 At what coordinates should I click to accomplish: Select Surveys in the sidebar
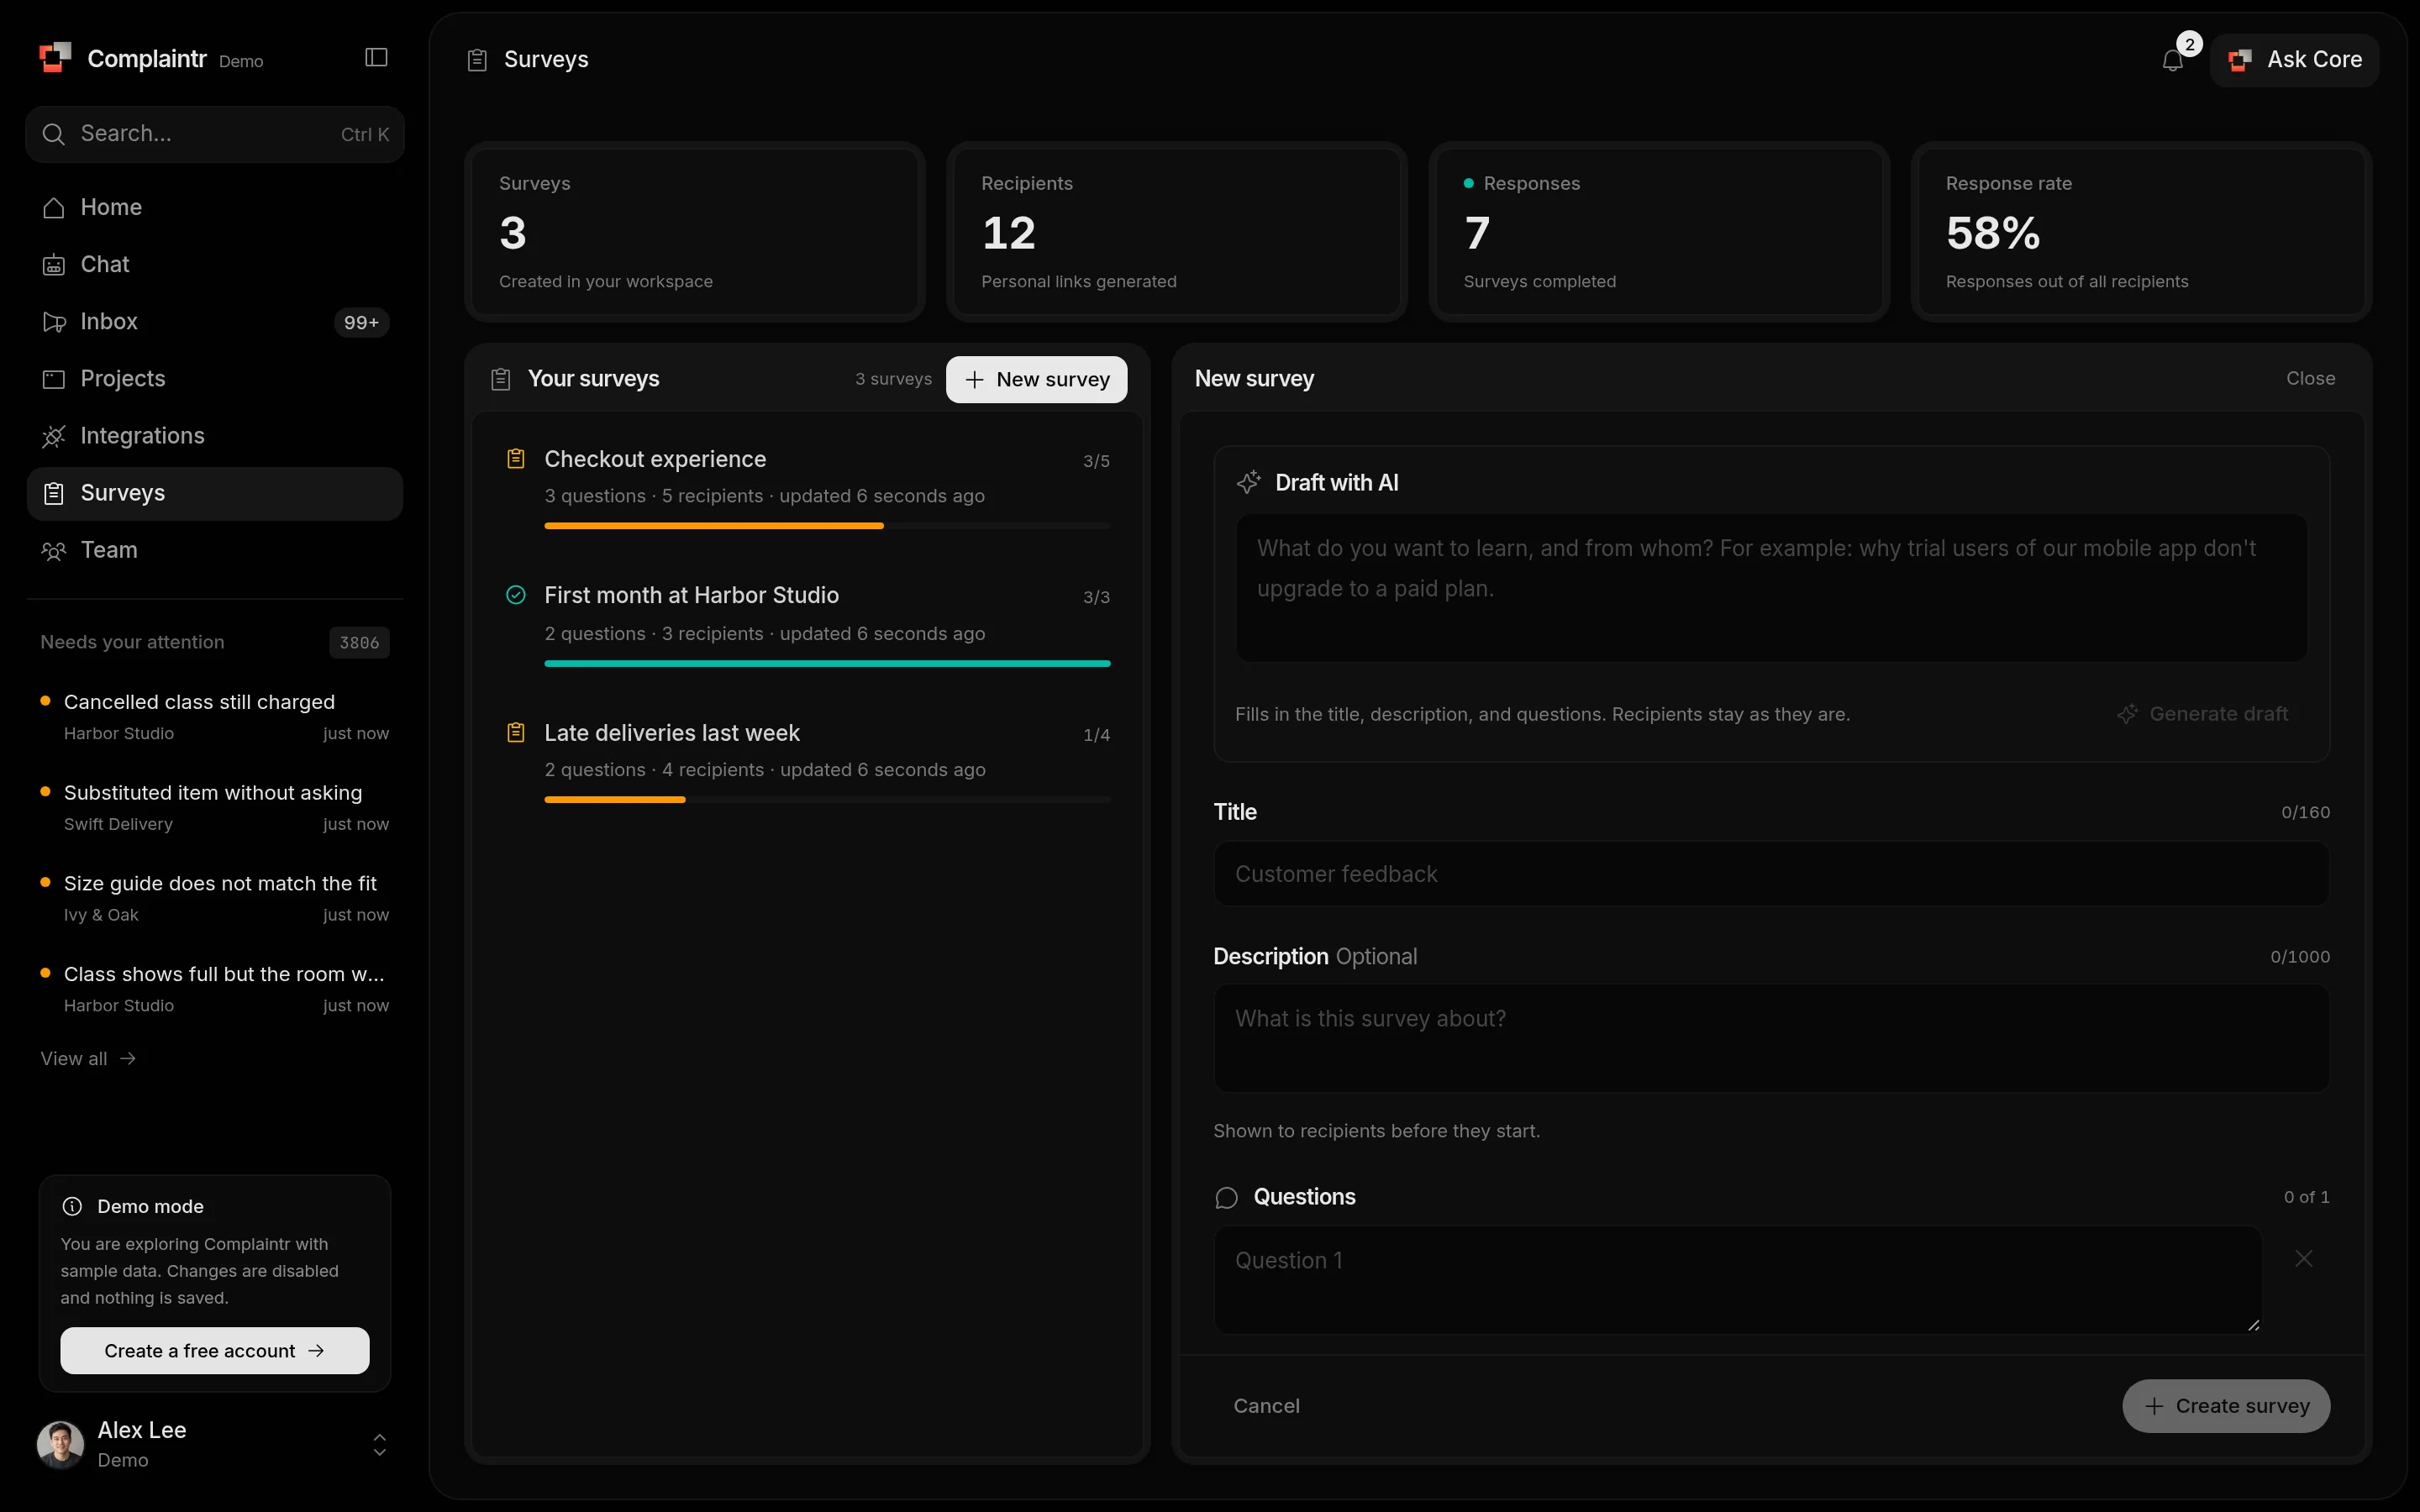[215, 493]
